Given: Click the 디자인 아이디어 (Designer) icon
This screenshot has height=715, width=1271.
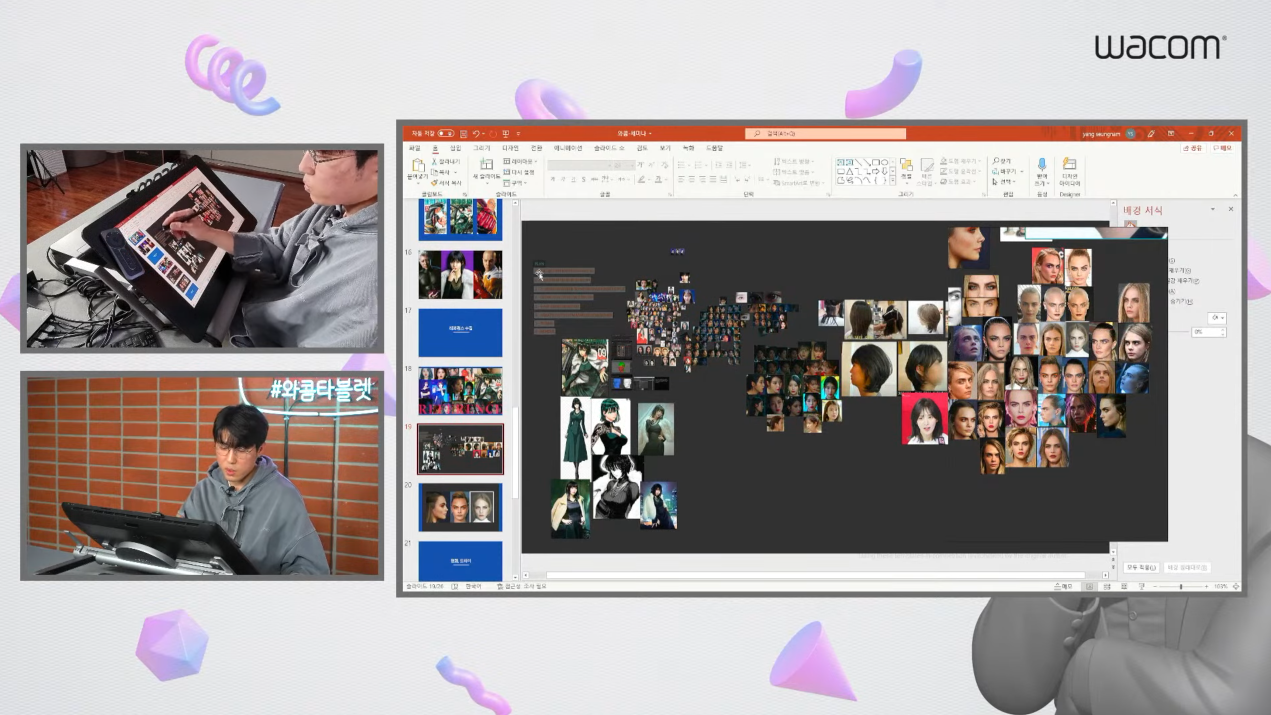Looking at the screenshot, I should pos(1069,164).
